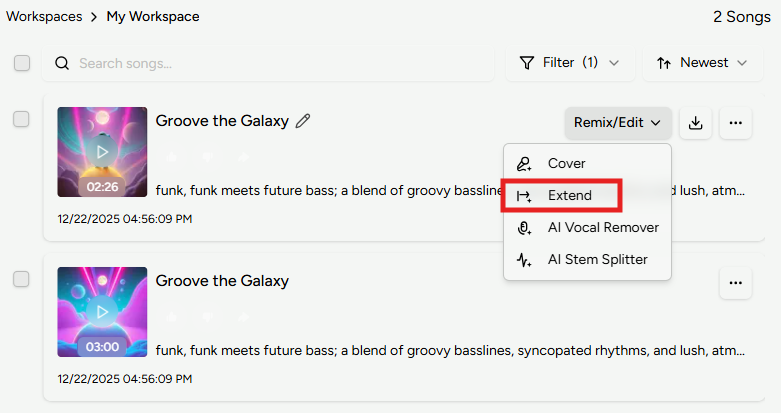Viewport: 781px width, 413px height.
Task: Click the pencil icon to rename song
Action: pos(304,121)
